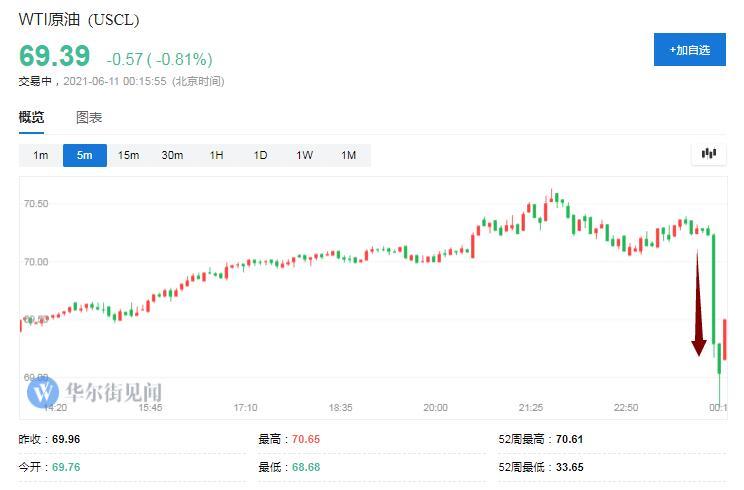Switch to the 概览 overview tab
This screenshot has width=744, height=490.
(x=31, y=118)
